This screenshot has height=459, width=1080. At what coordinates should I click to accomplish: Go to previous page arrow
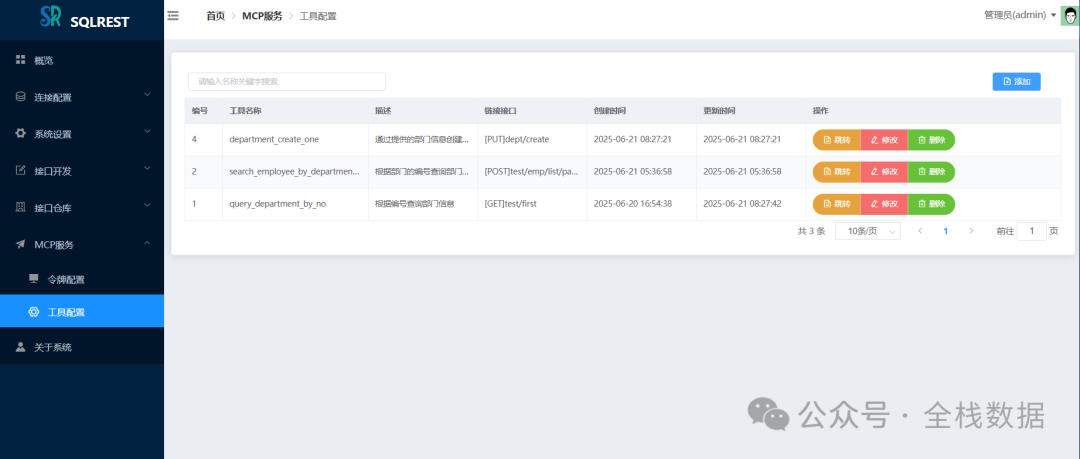coord(920,231)
